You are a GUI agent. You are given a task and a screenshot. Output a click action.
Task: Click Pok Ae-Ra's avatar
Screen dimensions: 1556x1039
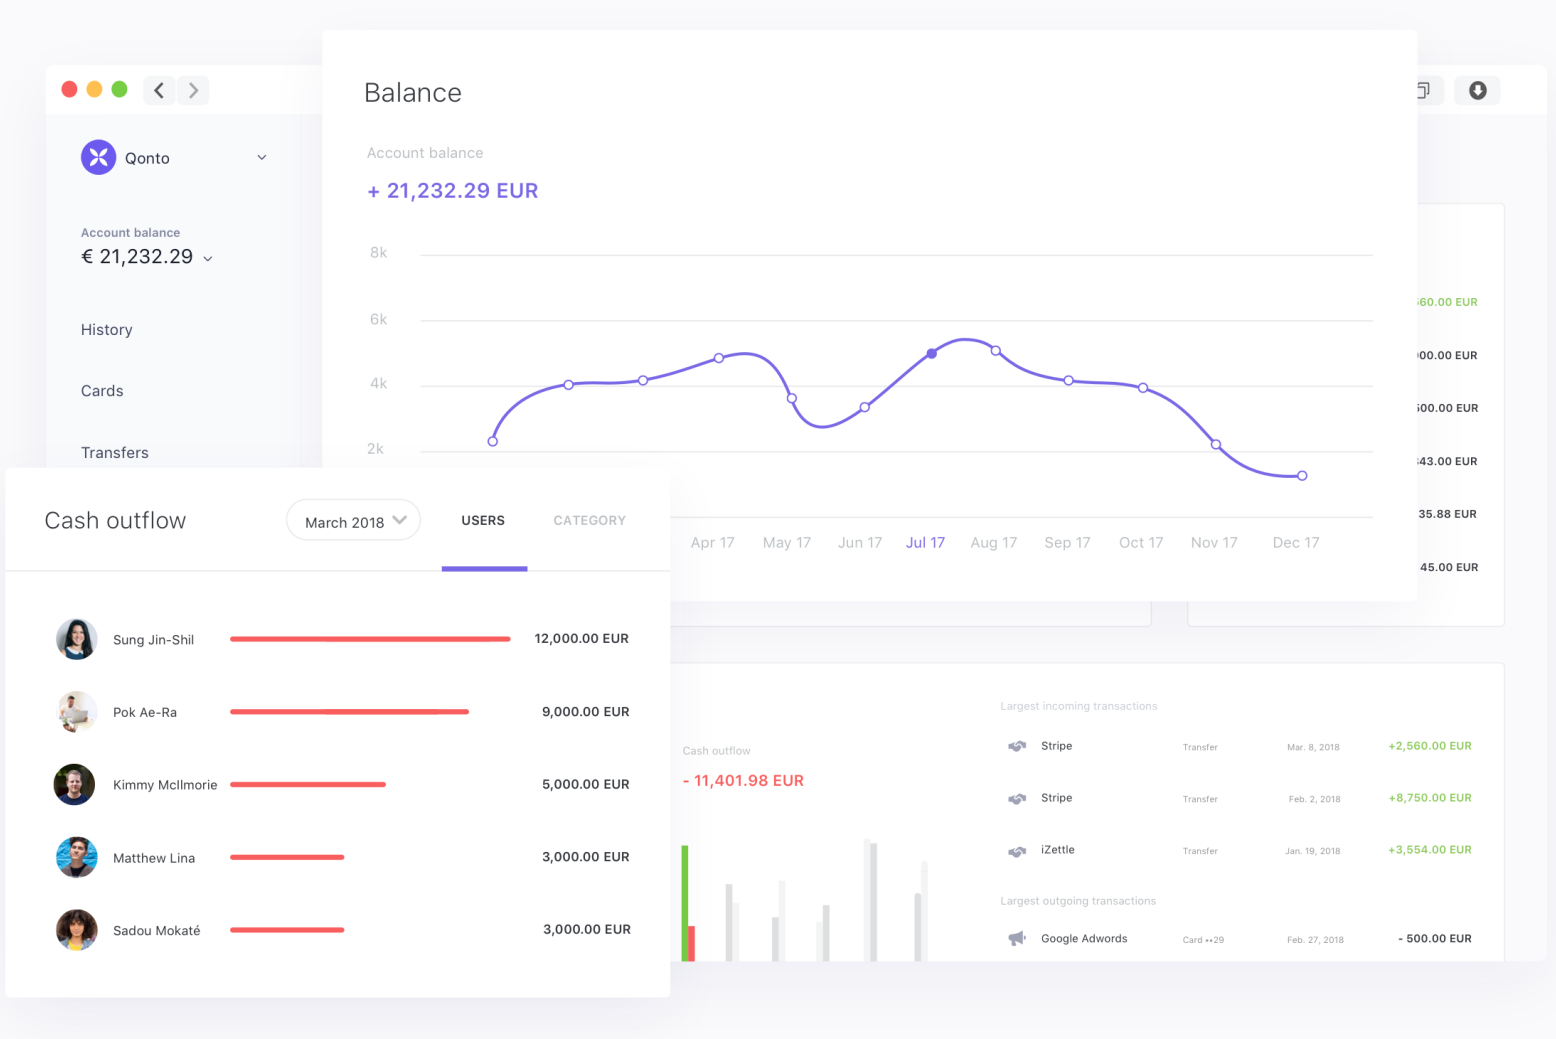[76, 712]
